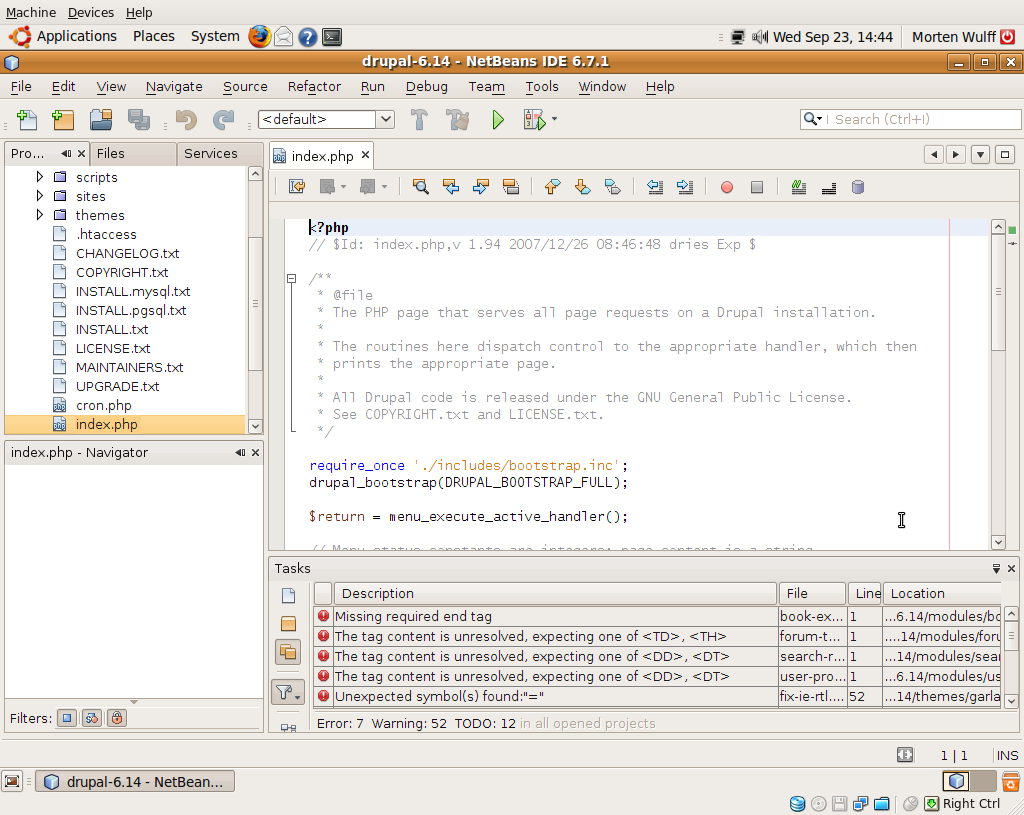The width and height of the screenshot is (1024, 815).
Task: Collapse the doc comment fold in editor
Action: click(292, 278)
